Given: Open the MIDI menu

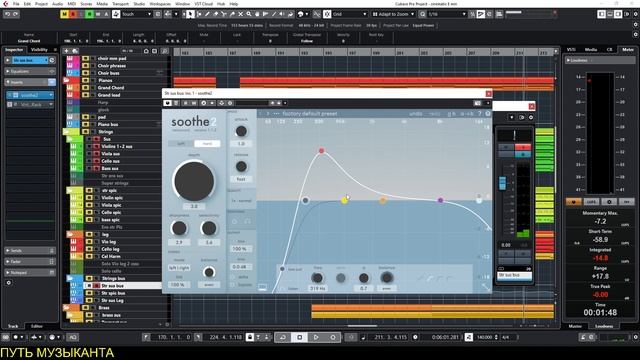Looking at the screenshot, I should tap(71, 4).
